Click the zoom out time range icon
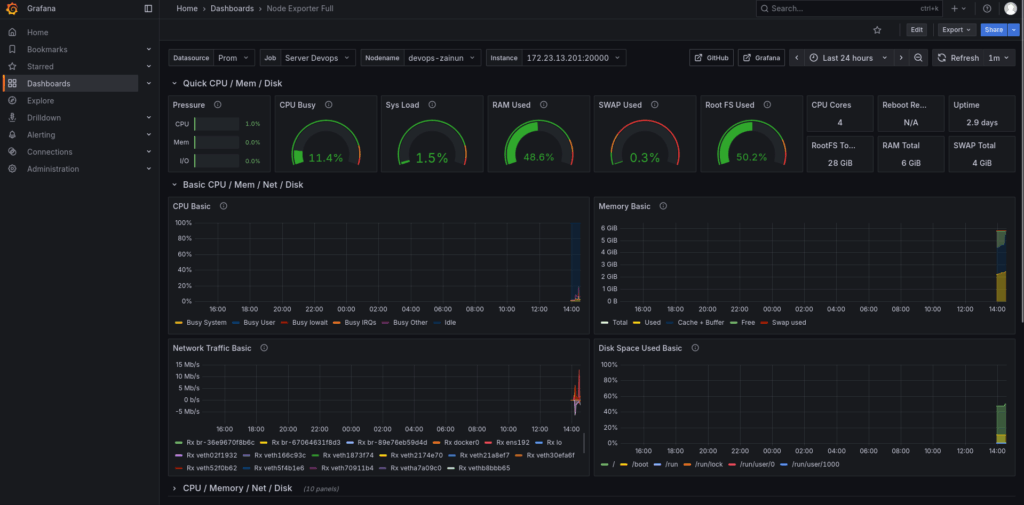This screenshot has width=1024, height=505. tap(918, 58)
